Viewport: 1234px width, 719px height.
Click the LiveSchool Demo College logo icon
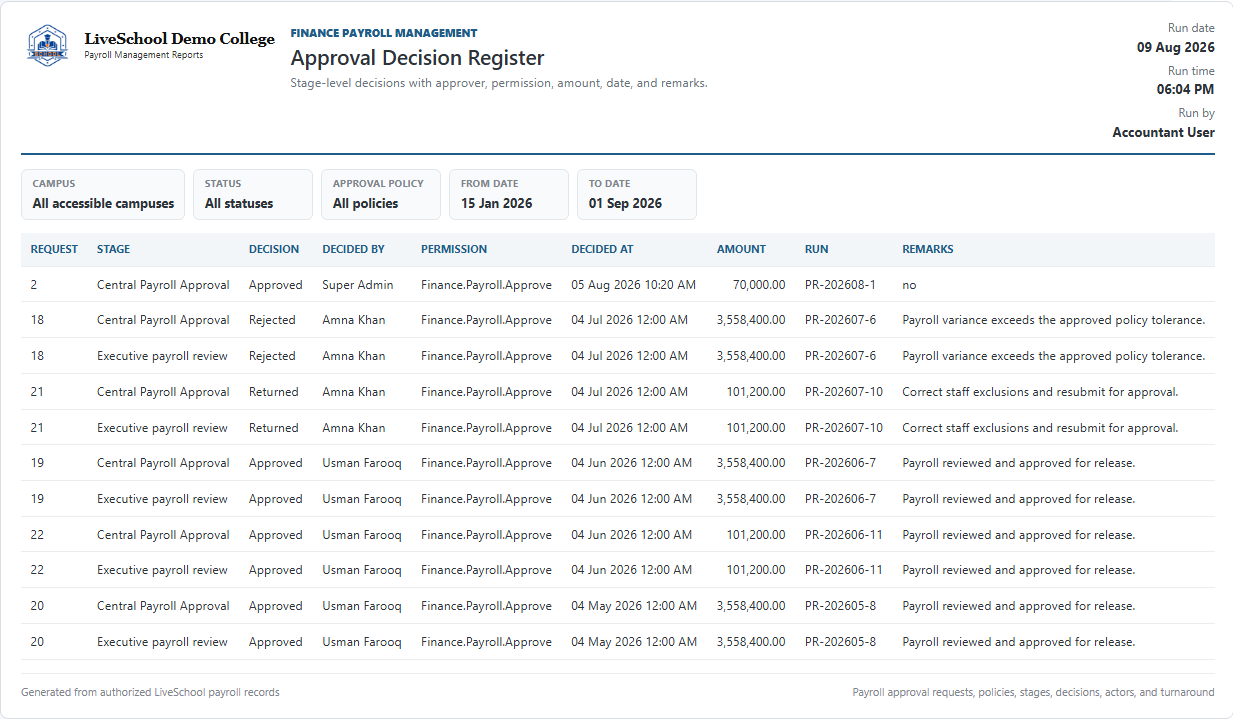(47, 45)
